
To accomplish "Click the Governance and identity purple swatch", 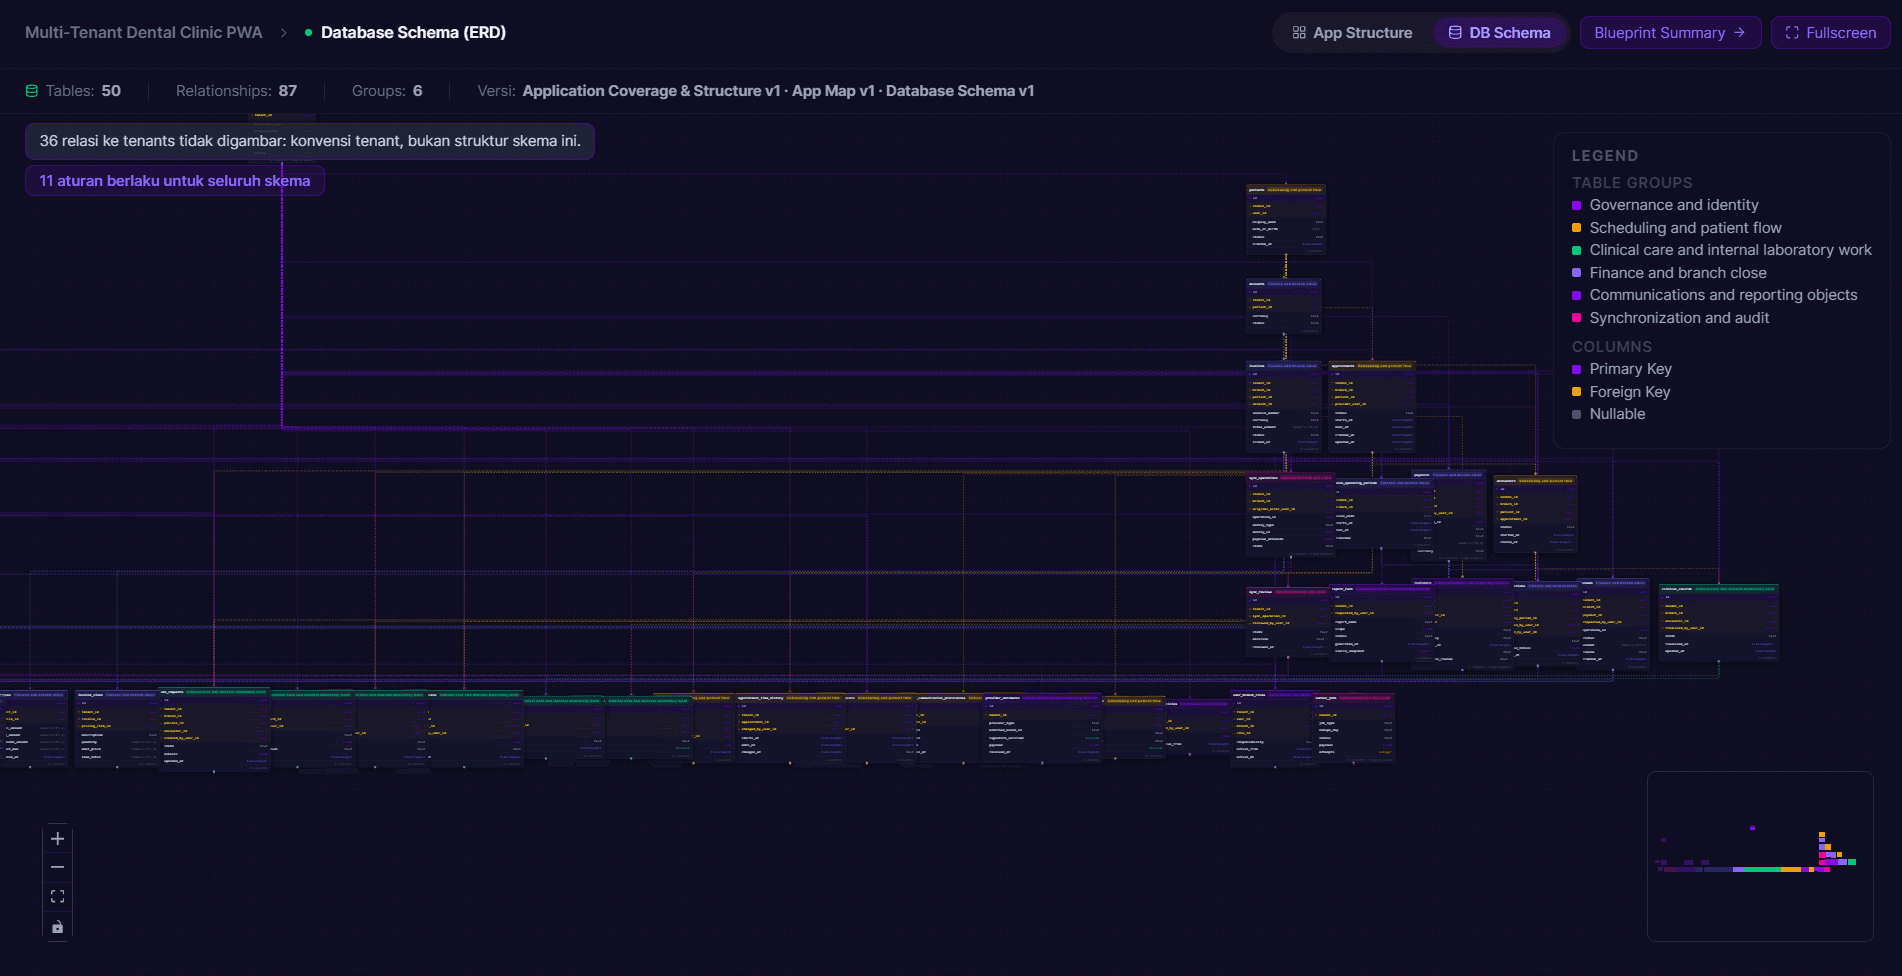I will 1577,205.
